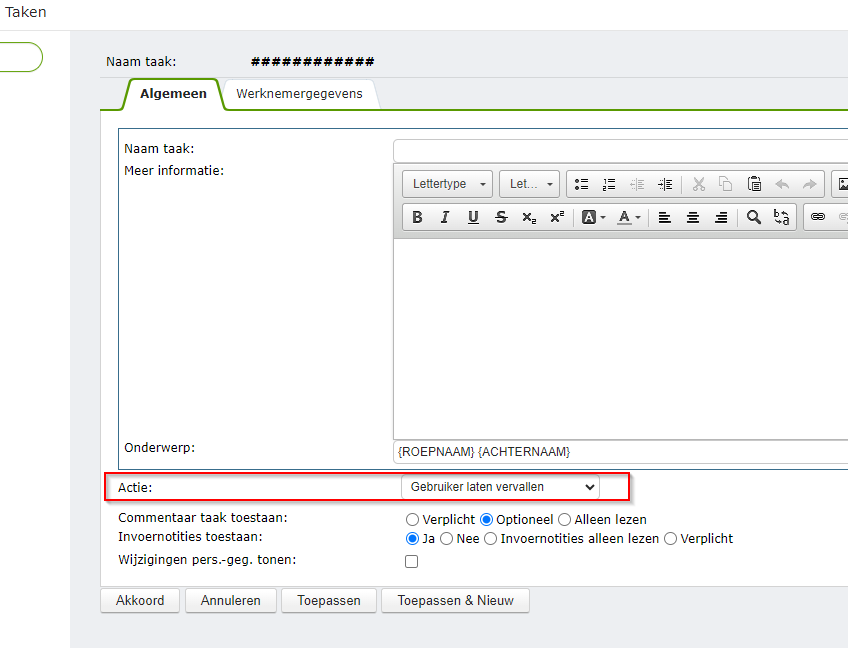The width and height of the screenshot is (848, 648).
Task: Paste from clipboard in editor toolbar
Action: (754, 184)
